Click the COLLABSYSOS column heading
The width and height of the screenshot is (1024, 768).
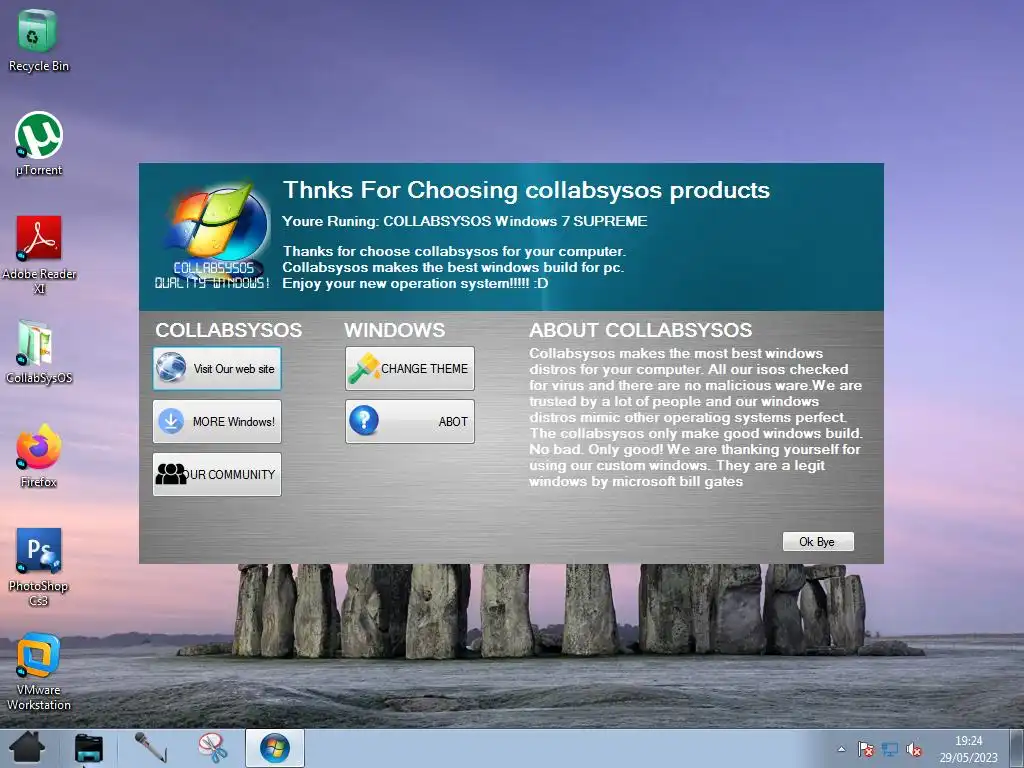229,330
